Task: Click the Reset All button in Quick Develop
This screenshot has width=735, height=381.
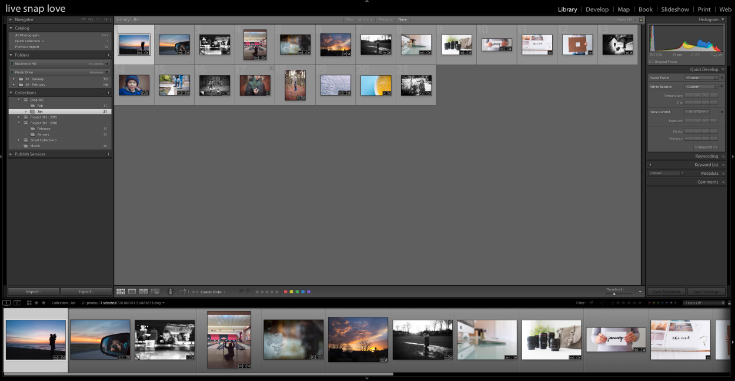Action: point(706,147)
